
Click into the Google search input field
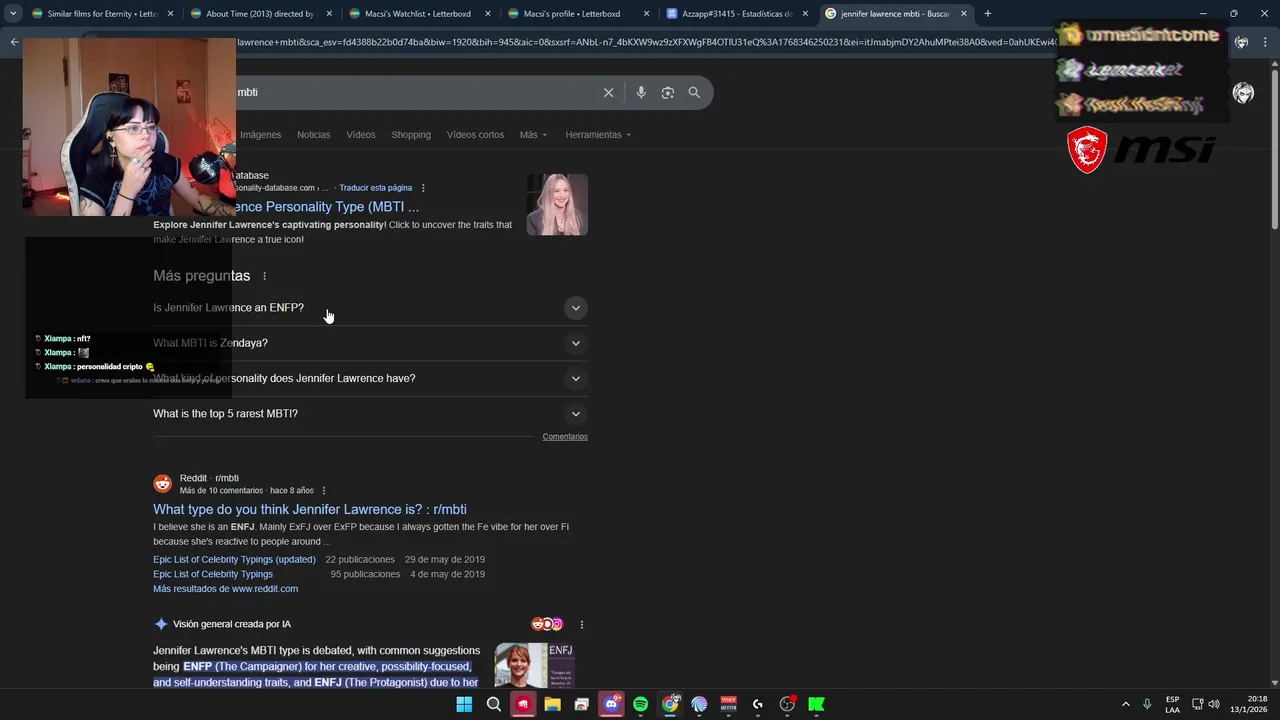(415, 92)
